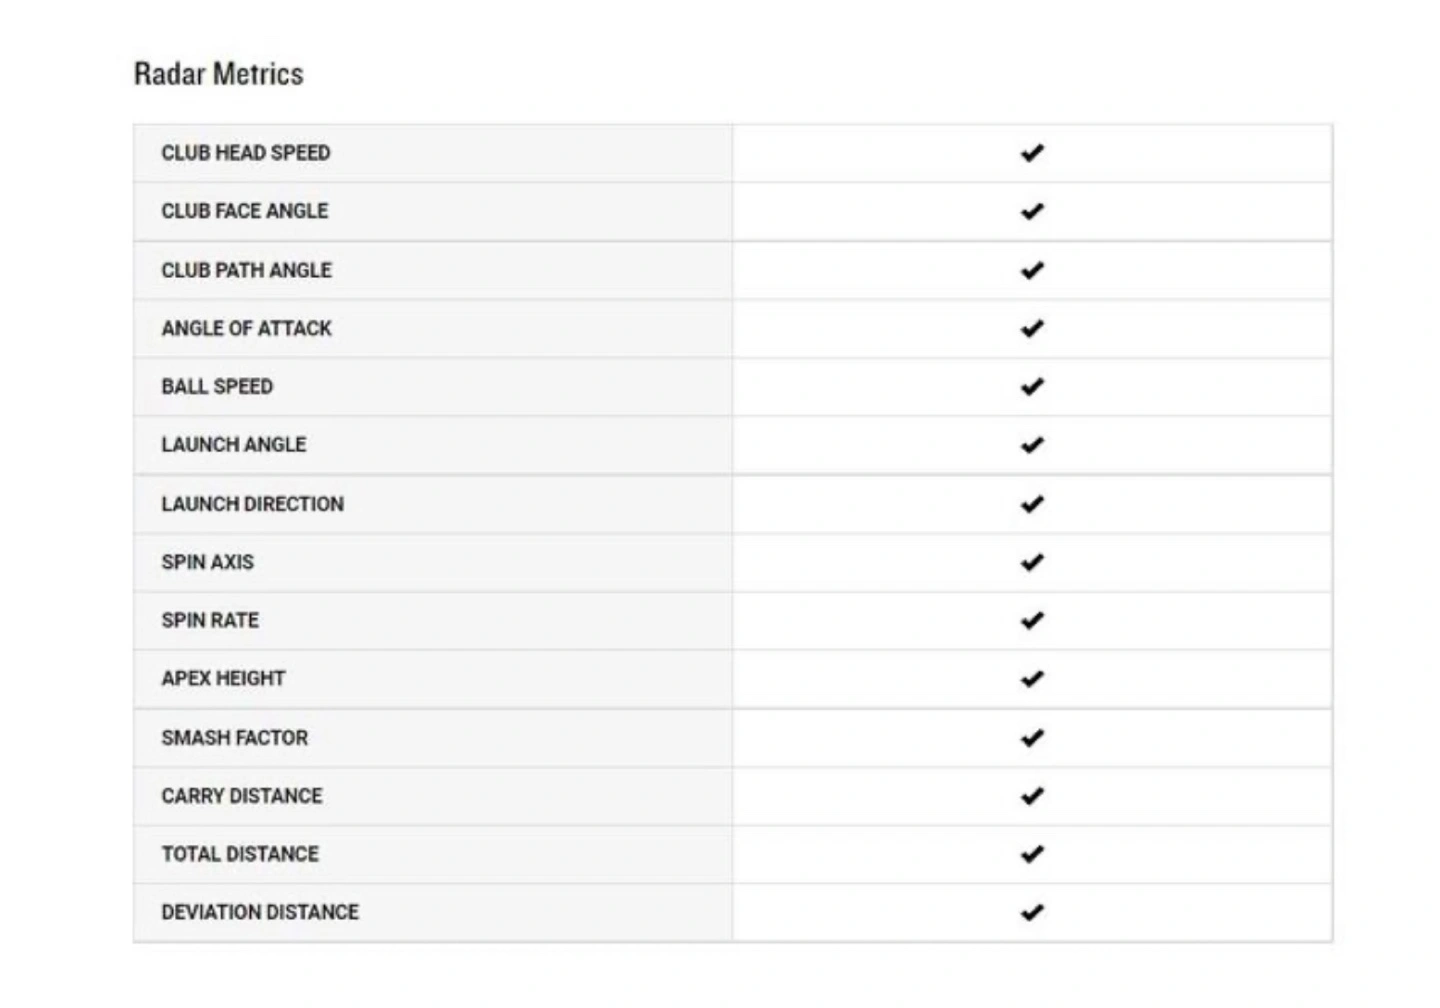Select the Apex Height checkmark

coord(1032,679)
